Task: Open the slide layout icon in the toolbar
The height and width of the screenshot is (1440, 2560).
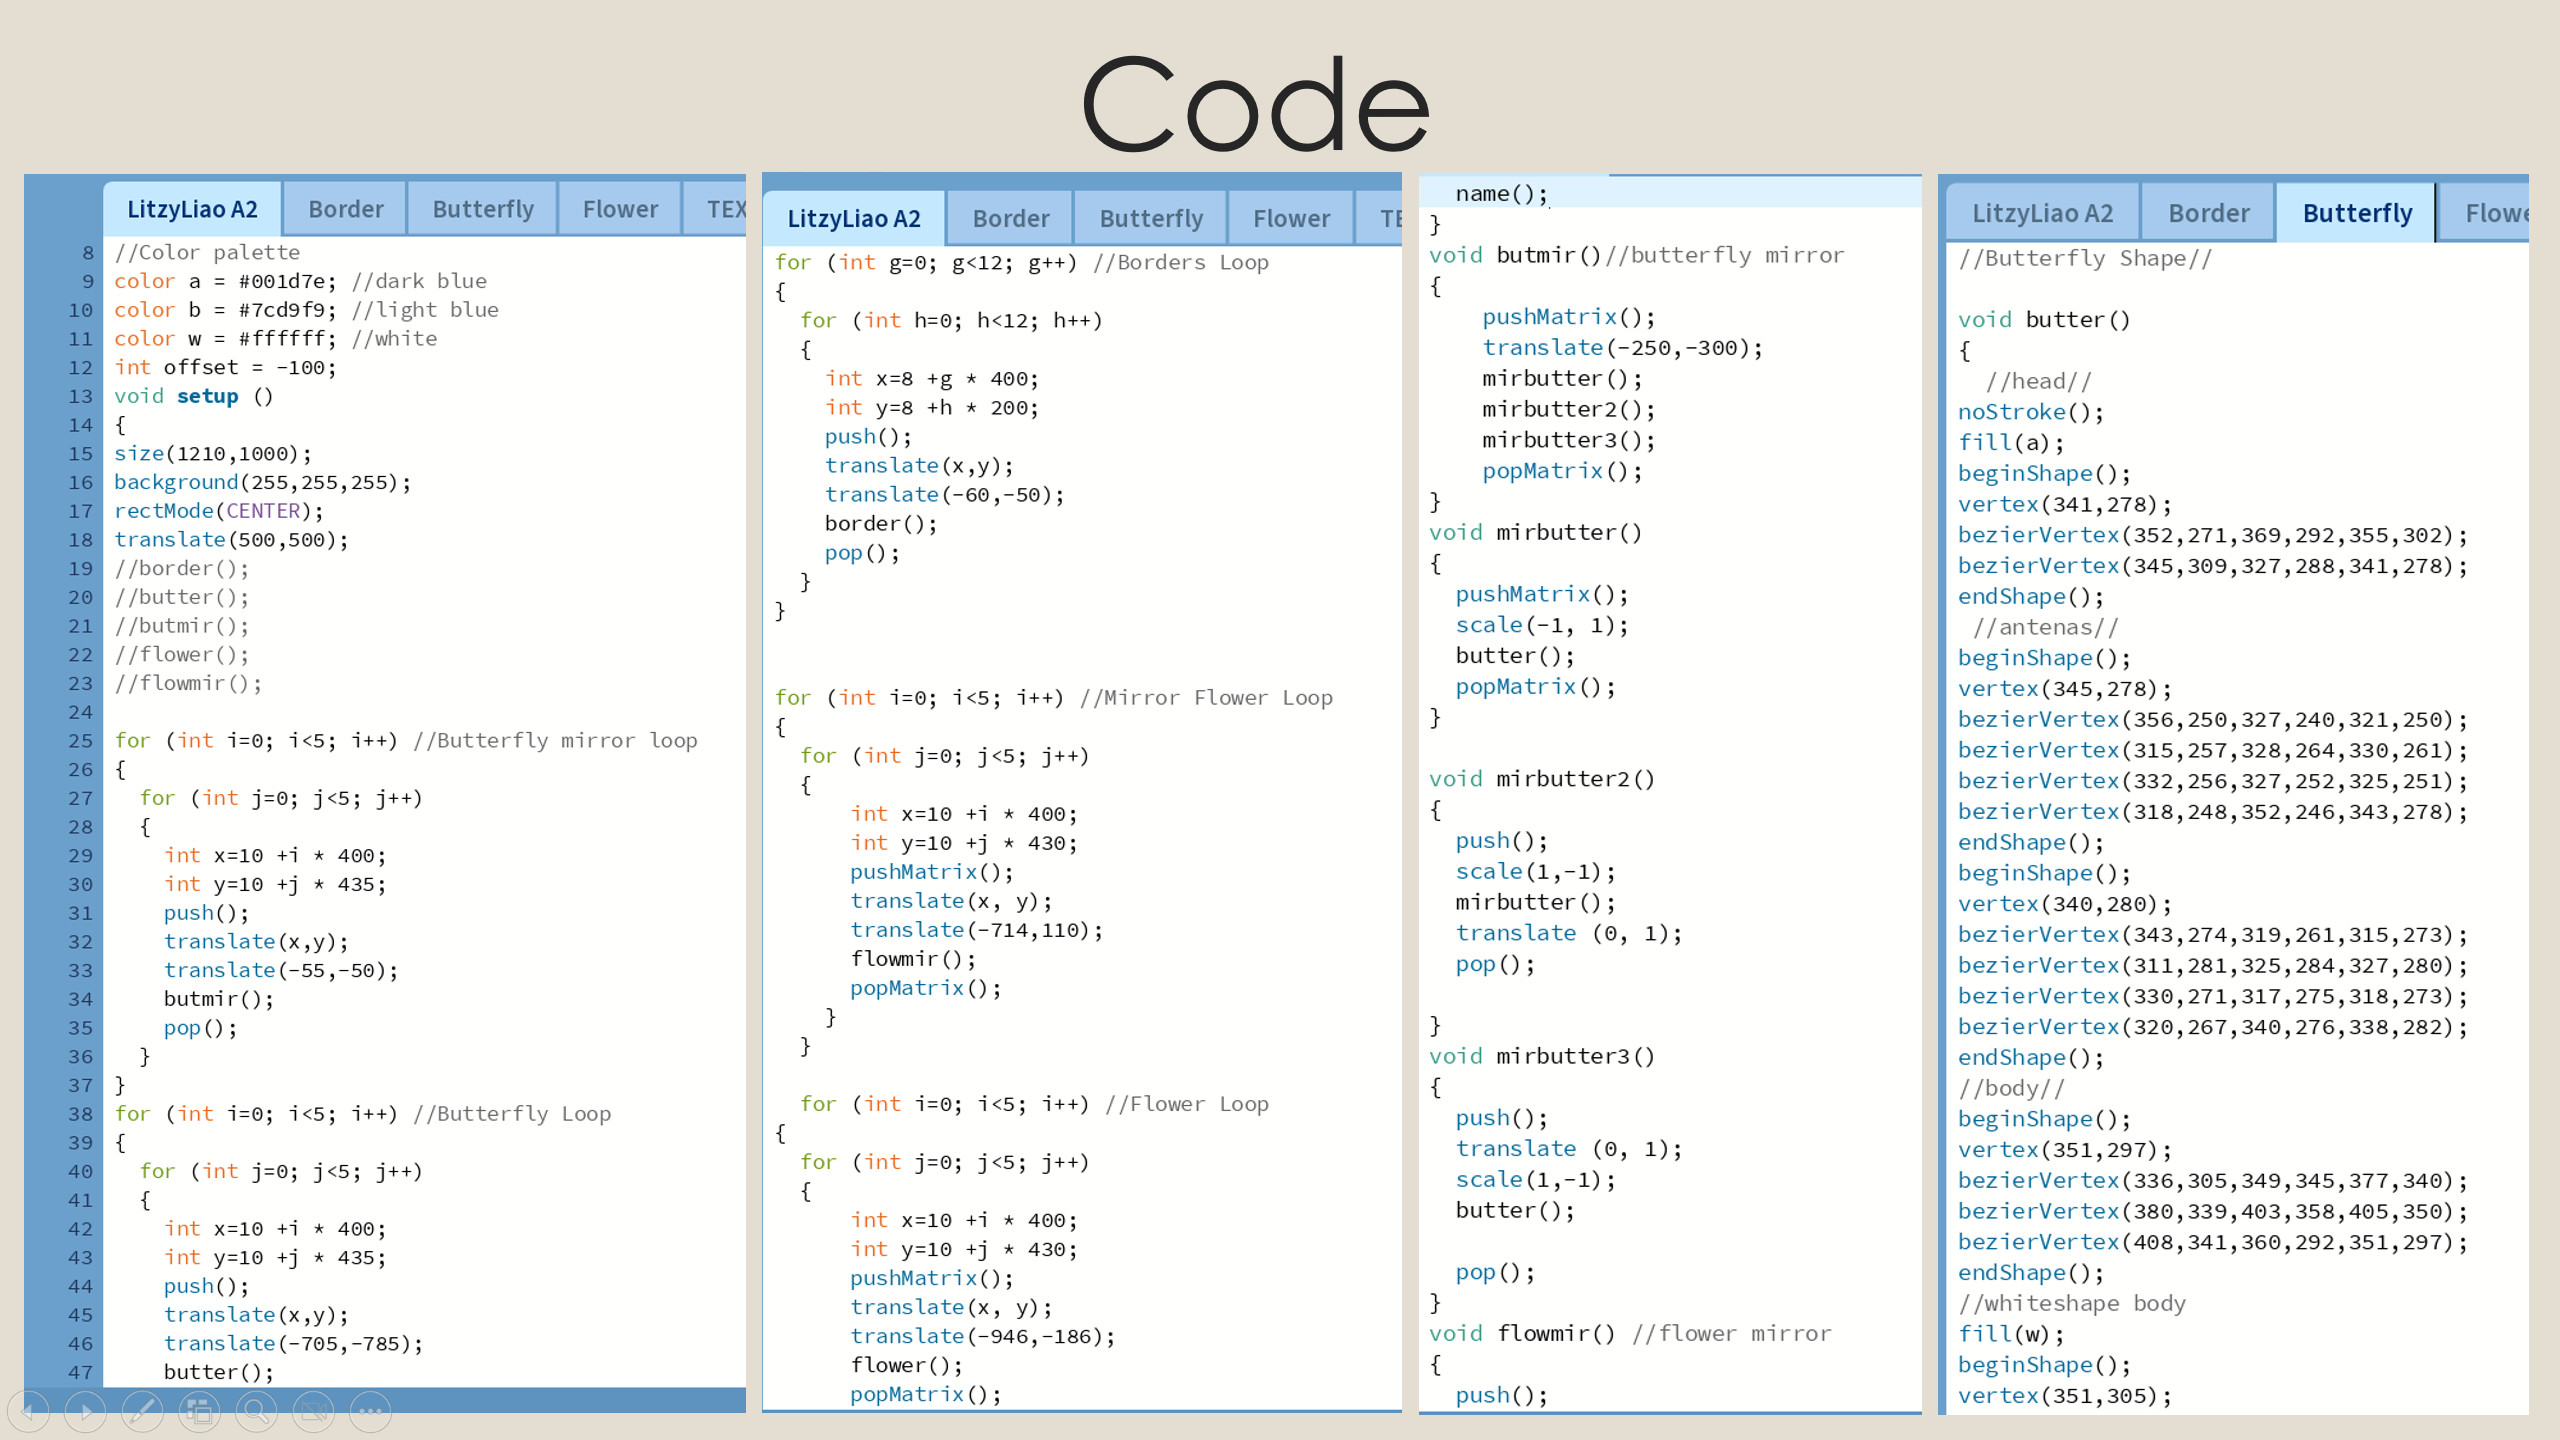Action: click(199, 1411)
